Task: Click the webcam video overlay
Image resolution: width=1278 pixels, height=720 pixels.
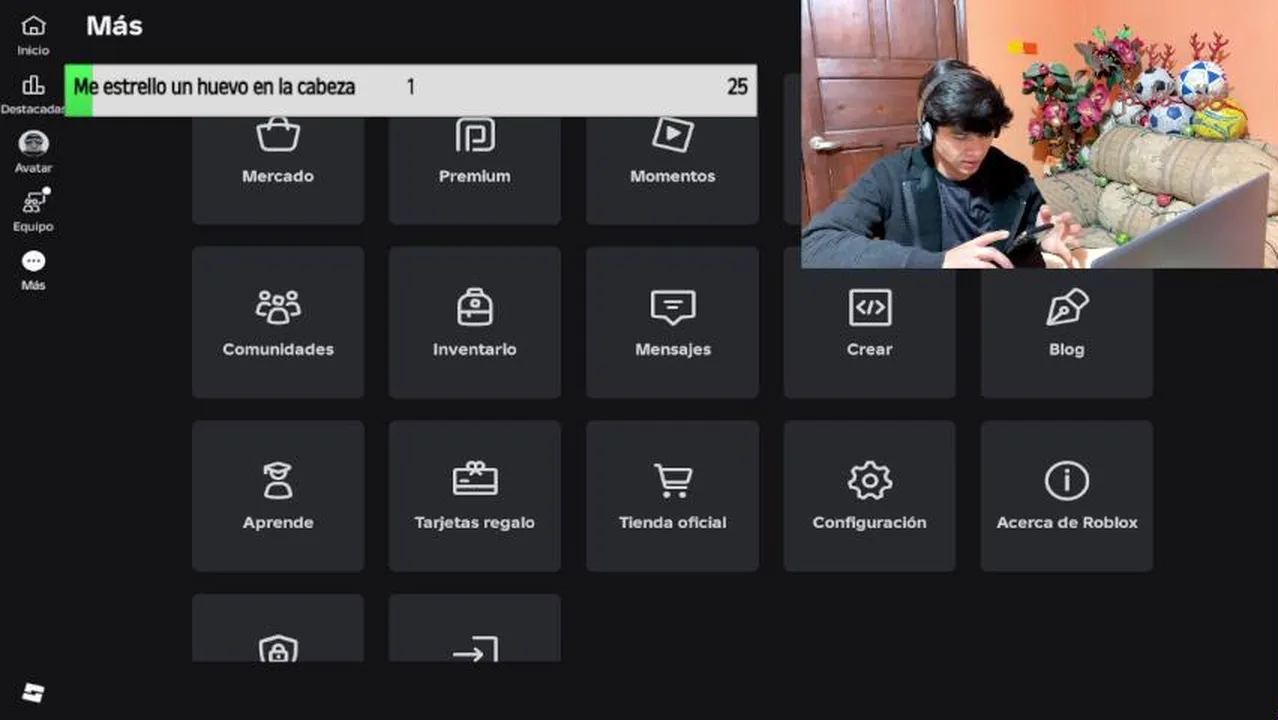Action: coord(1039,134)
